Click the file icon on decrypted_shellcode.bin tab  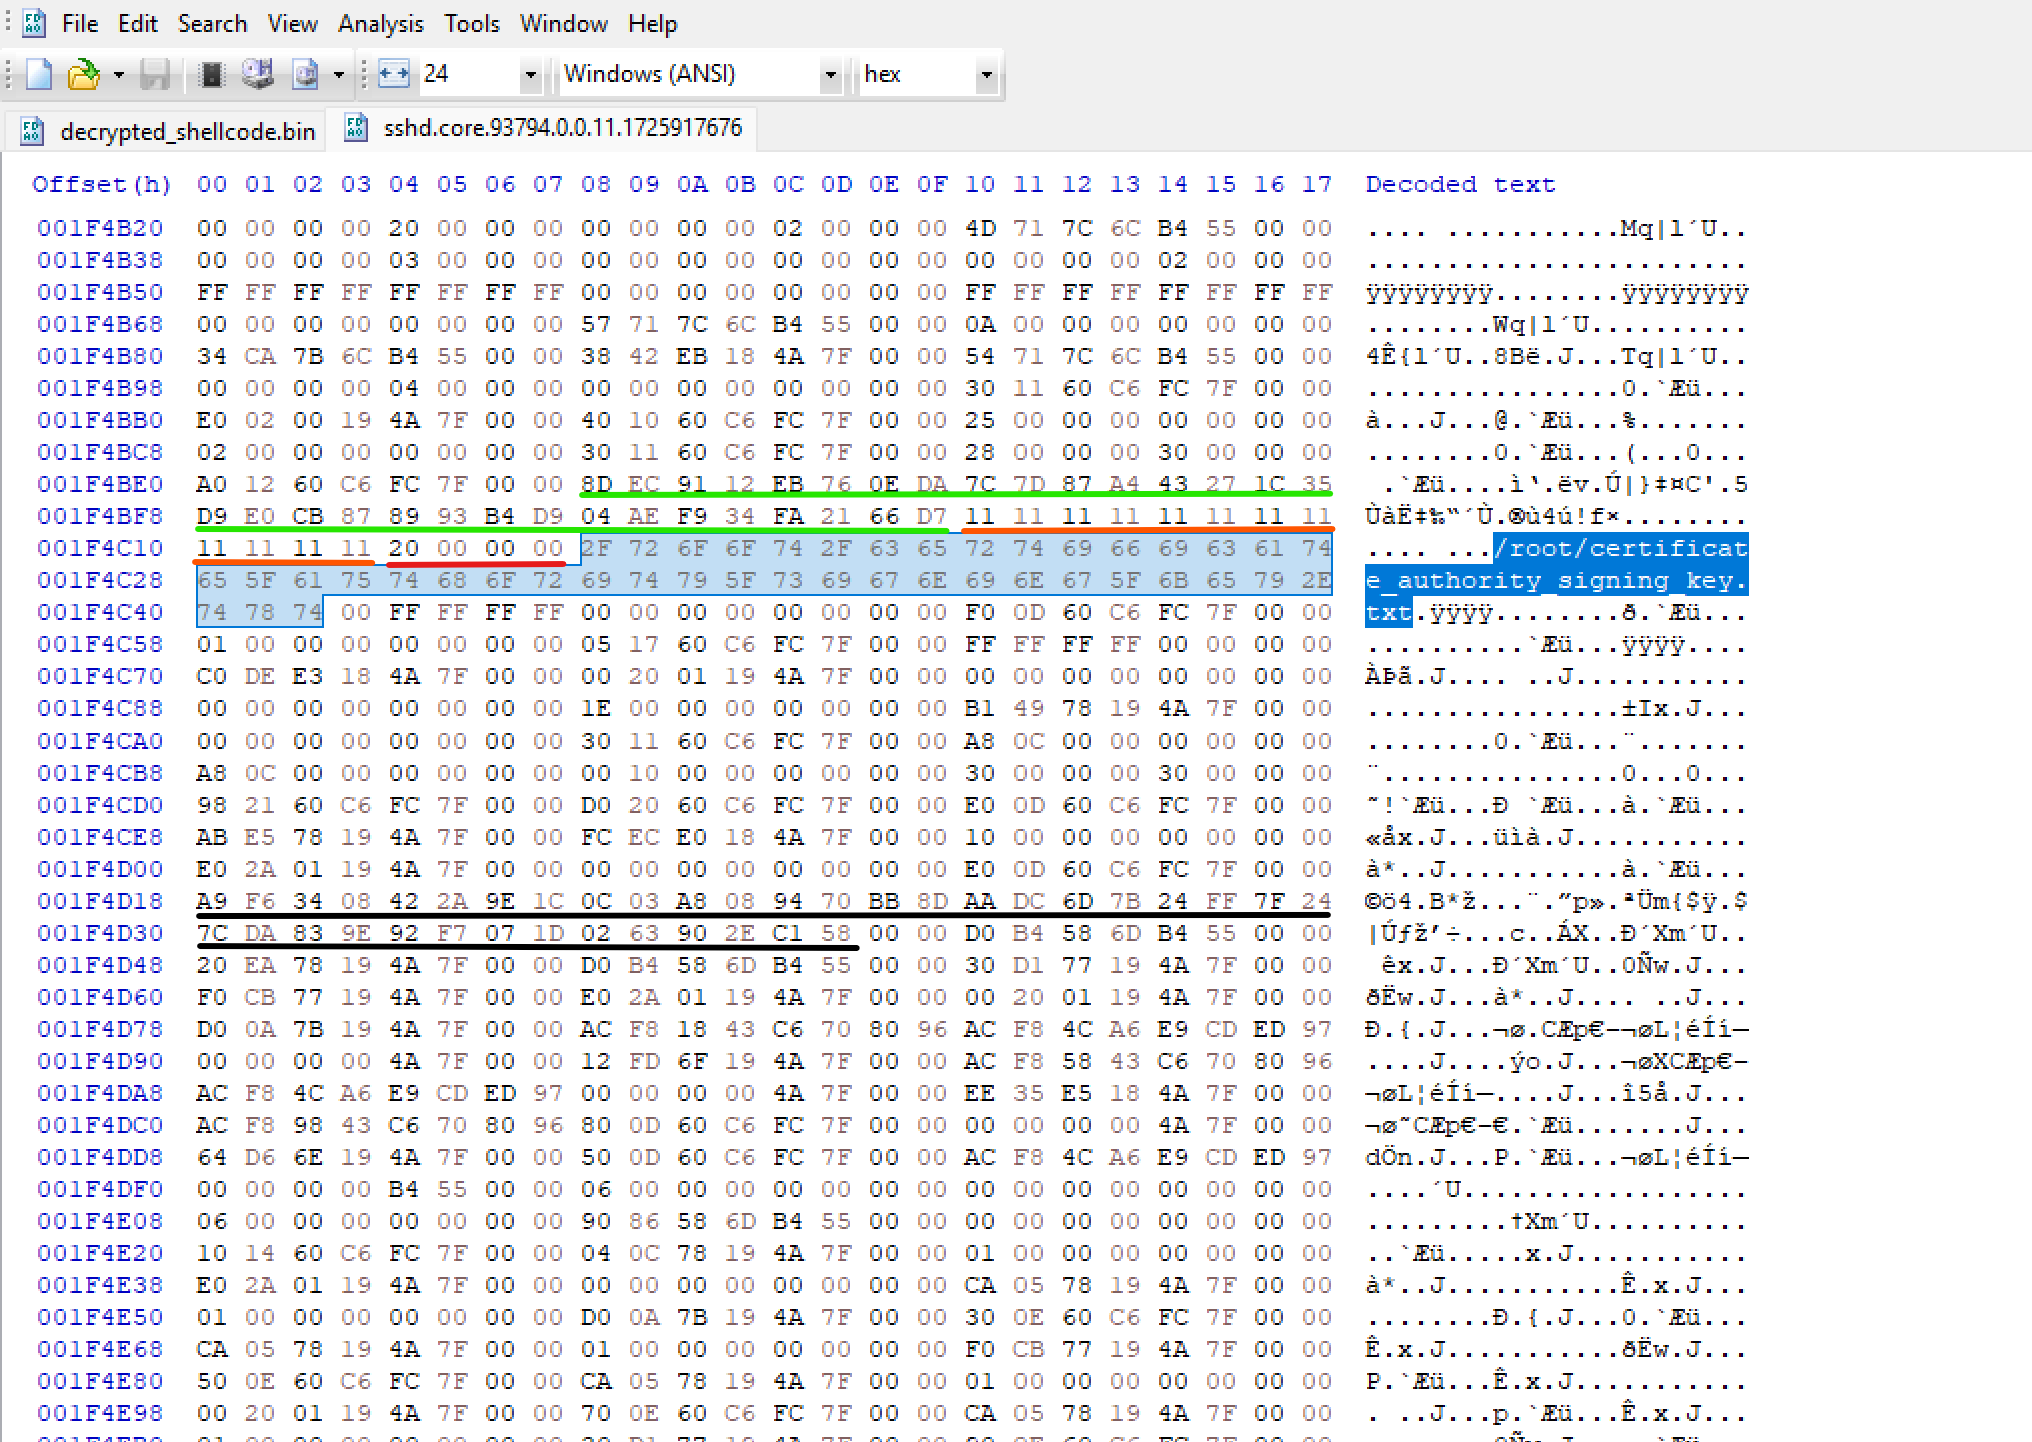[32, 131]
